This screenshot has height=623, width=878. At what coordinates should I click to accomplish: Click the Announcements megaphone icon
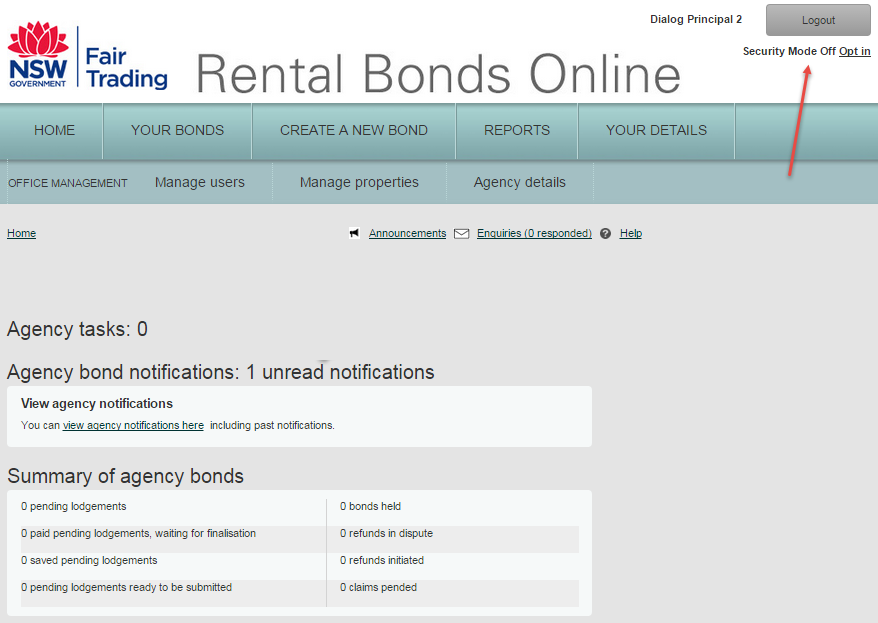click(x=354, y=233)
